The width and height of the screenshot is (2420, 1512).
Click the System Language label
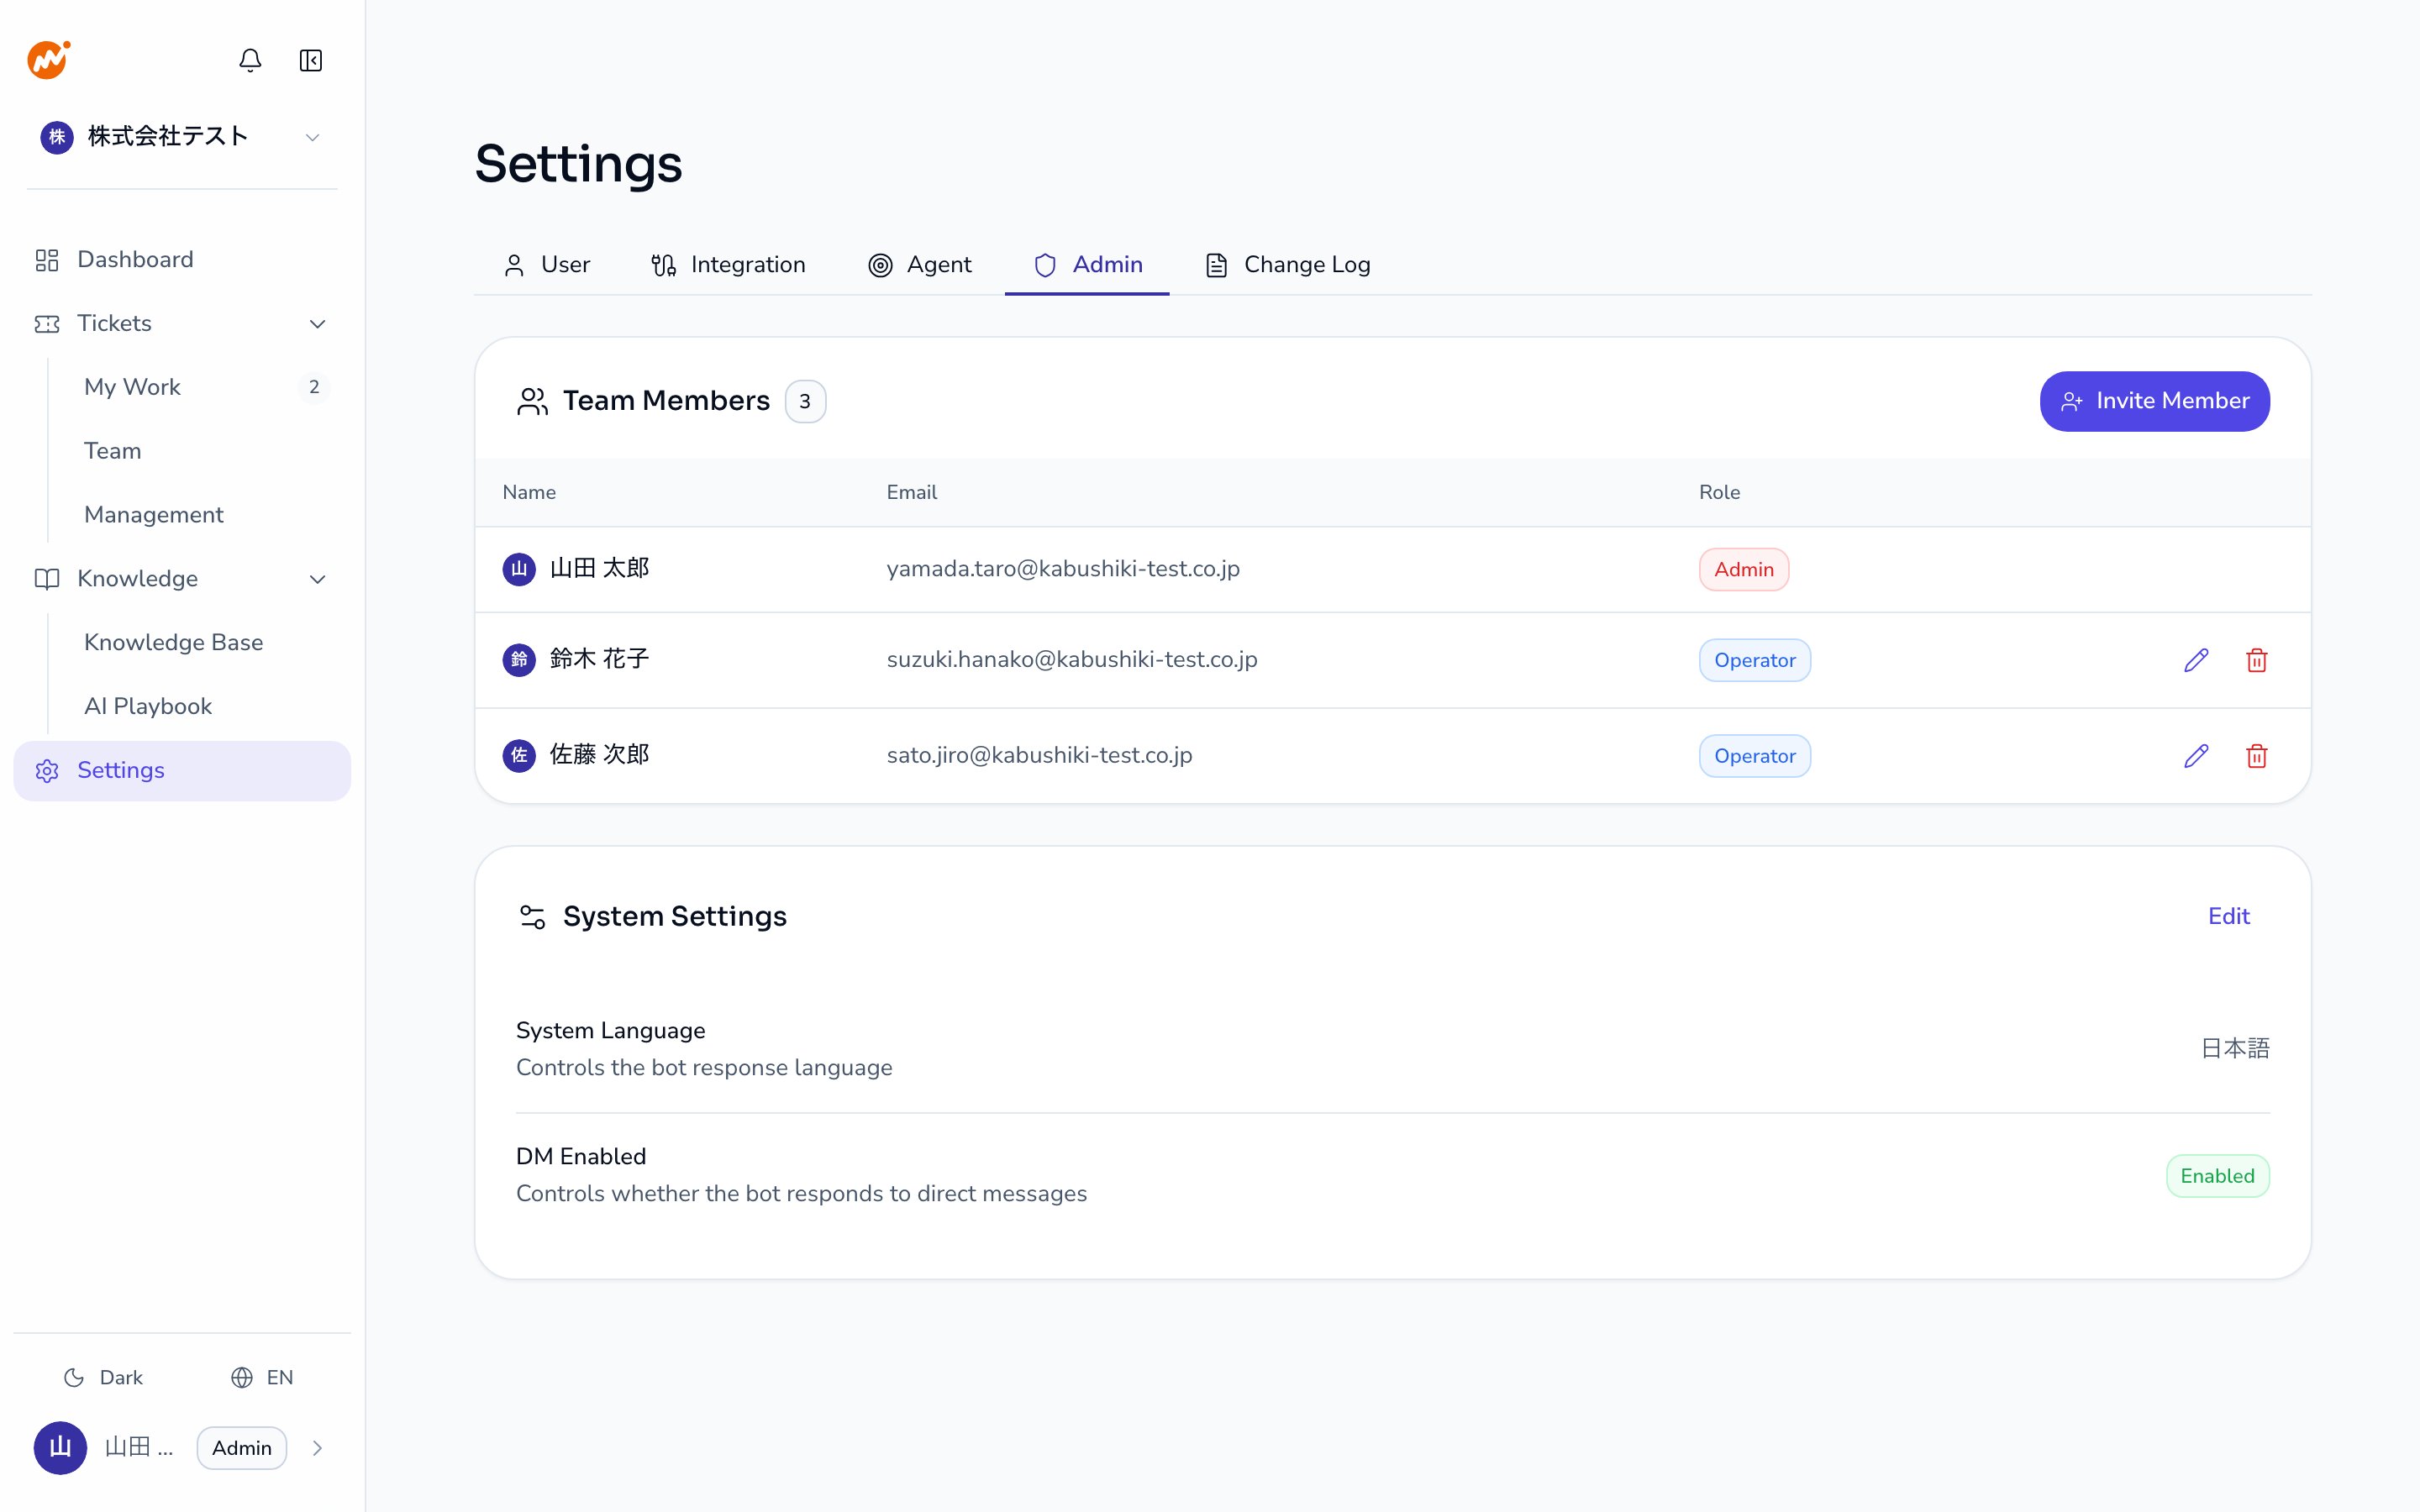click(x=610, y=1030)
